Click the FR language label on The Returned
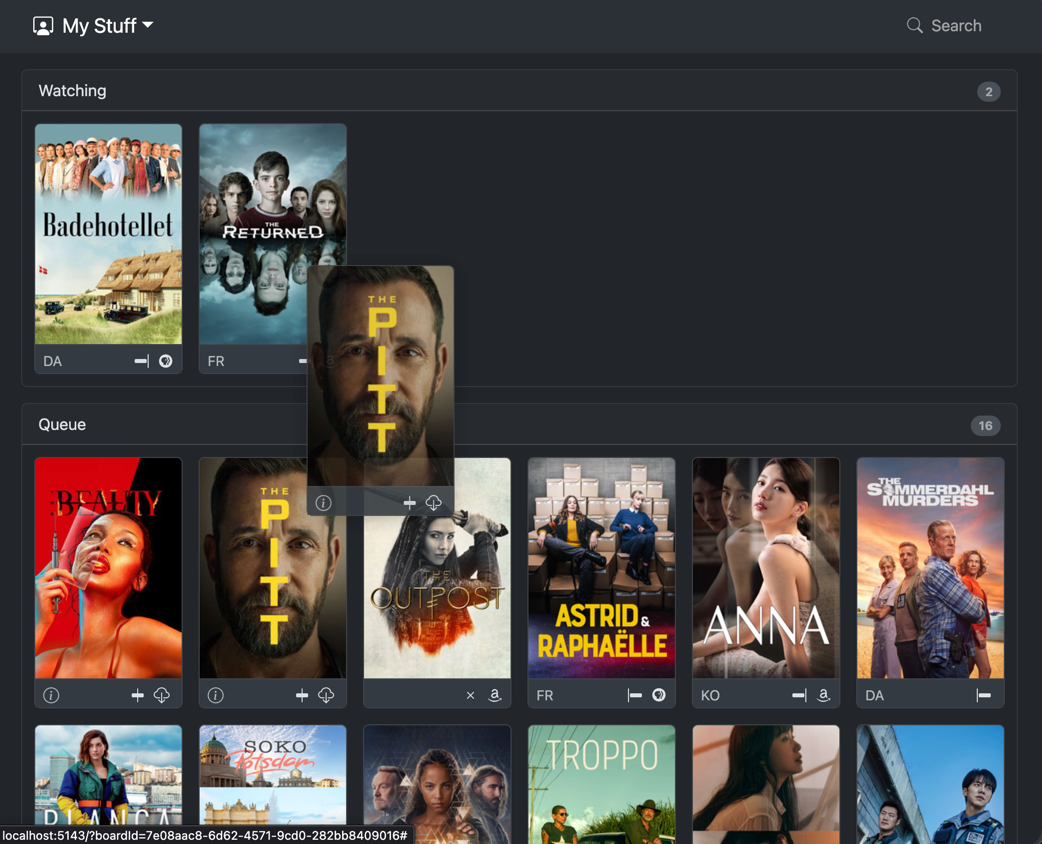1042x844 pixels. click(216, 362)
